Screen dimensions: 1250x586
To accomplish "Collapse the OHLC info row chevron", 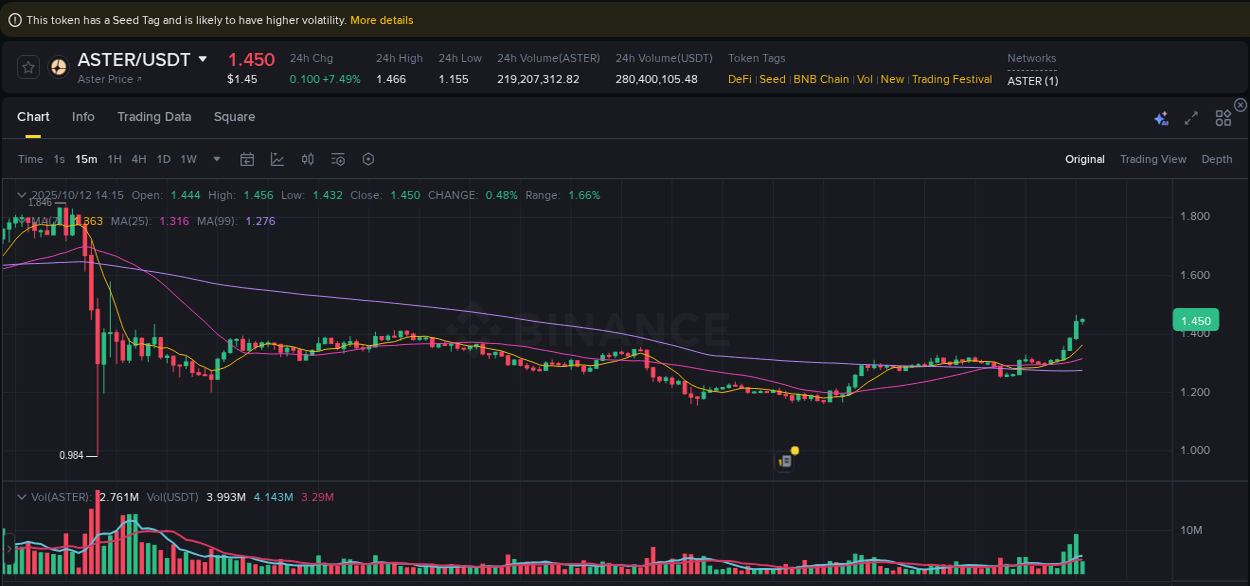I will point(21,195).
